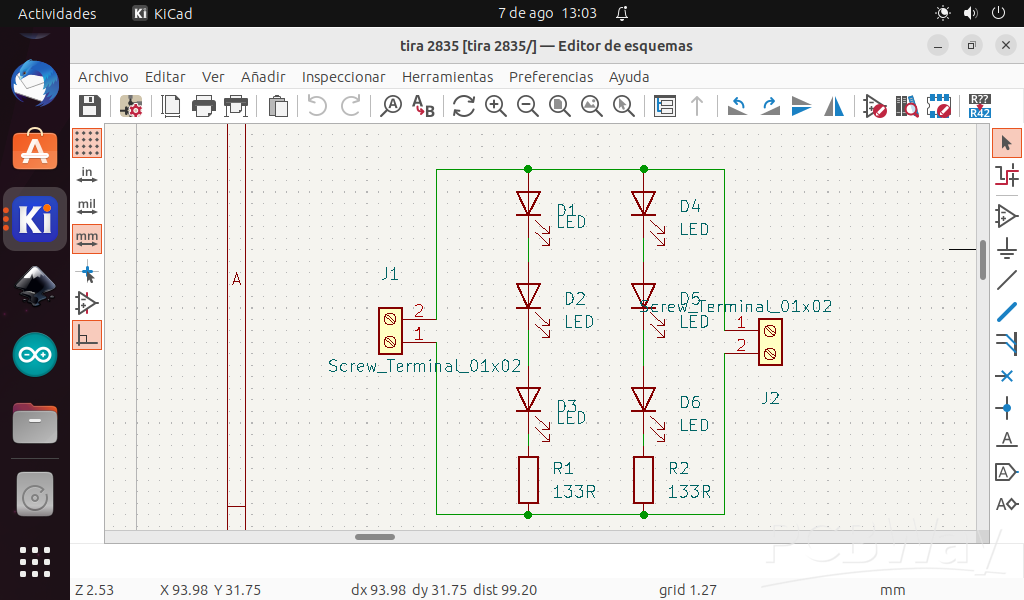
Task: Rotate the selection counter-clockwise
Action: [737, 106]
